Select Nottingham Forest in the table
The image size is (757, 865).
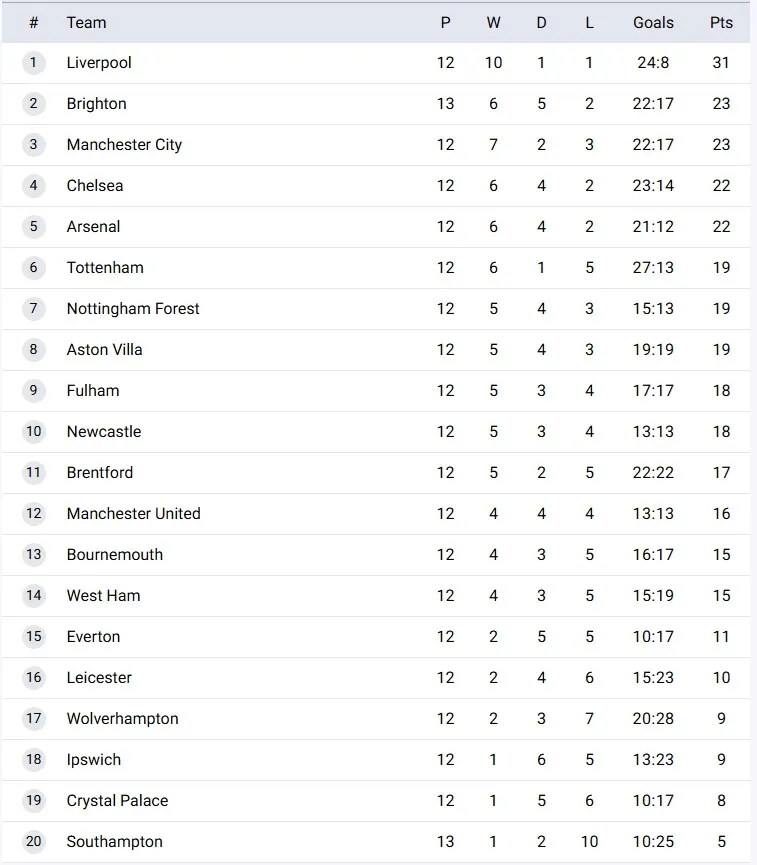133,309
